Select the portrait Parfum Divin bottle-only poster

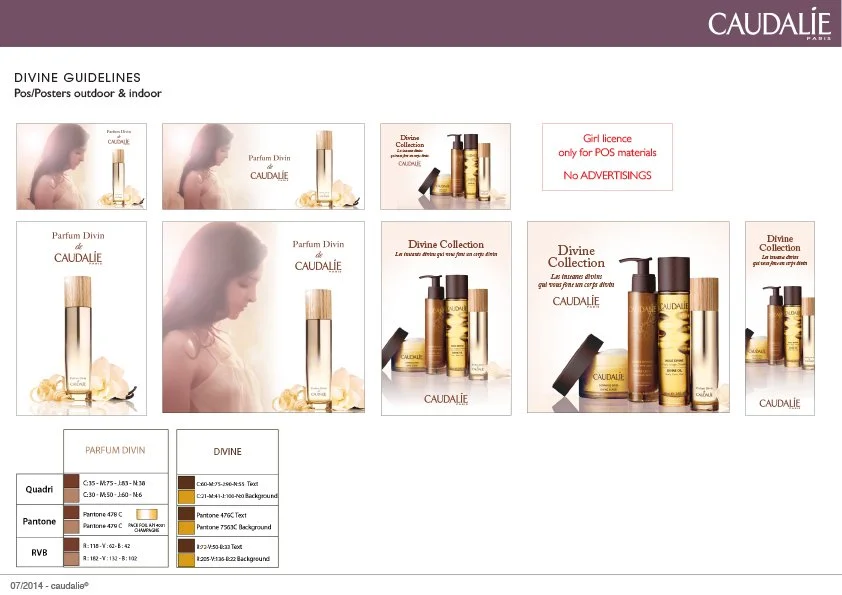(x=81, y=318)
